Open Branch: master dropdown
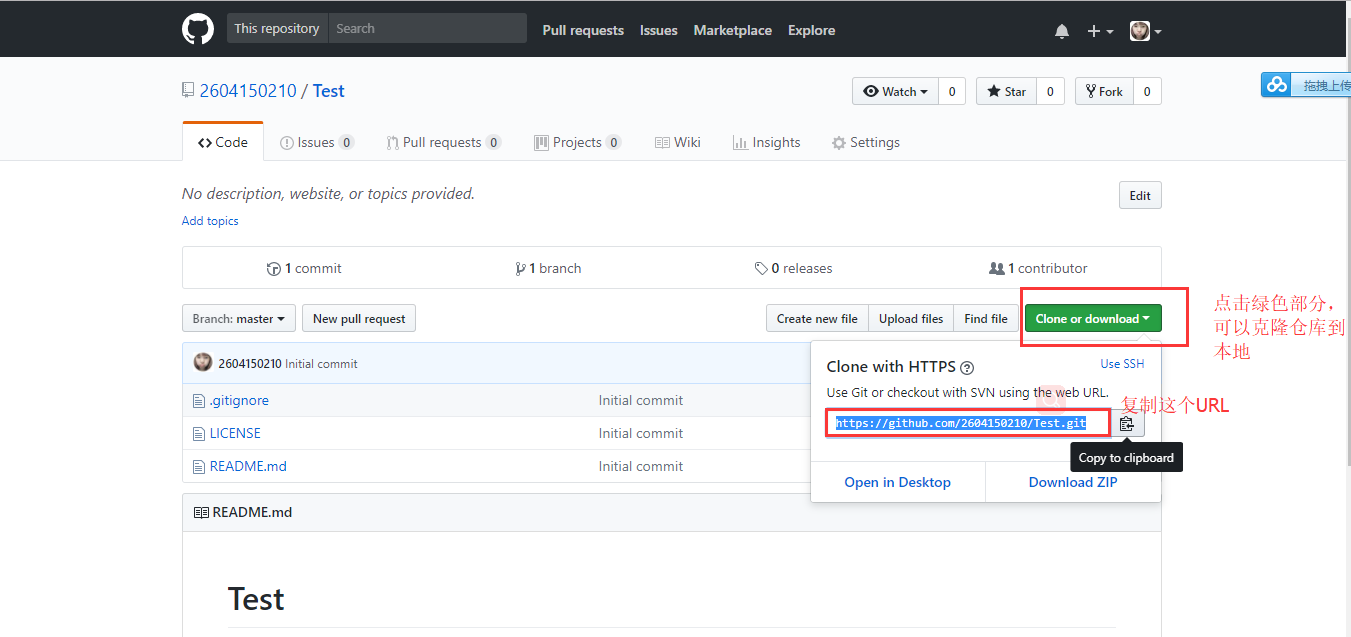The width and height of the screenshot is (1351, 637). [x=239, y=318]
